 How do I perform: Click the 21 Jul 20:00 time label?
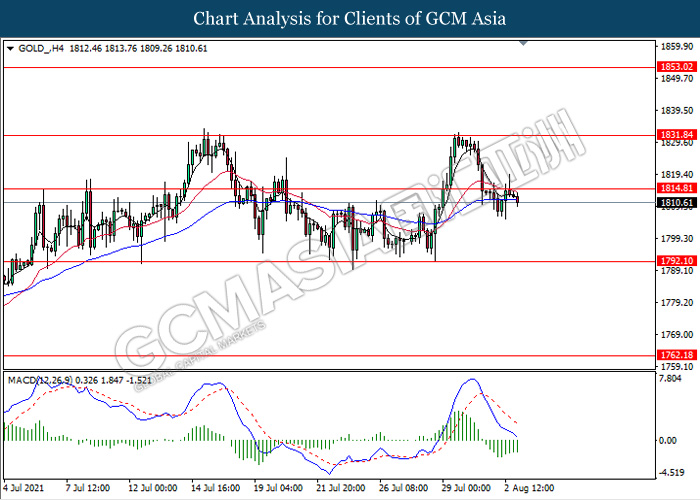(341, 488)
